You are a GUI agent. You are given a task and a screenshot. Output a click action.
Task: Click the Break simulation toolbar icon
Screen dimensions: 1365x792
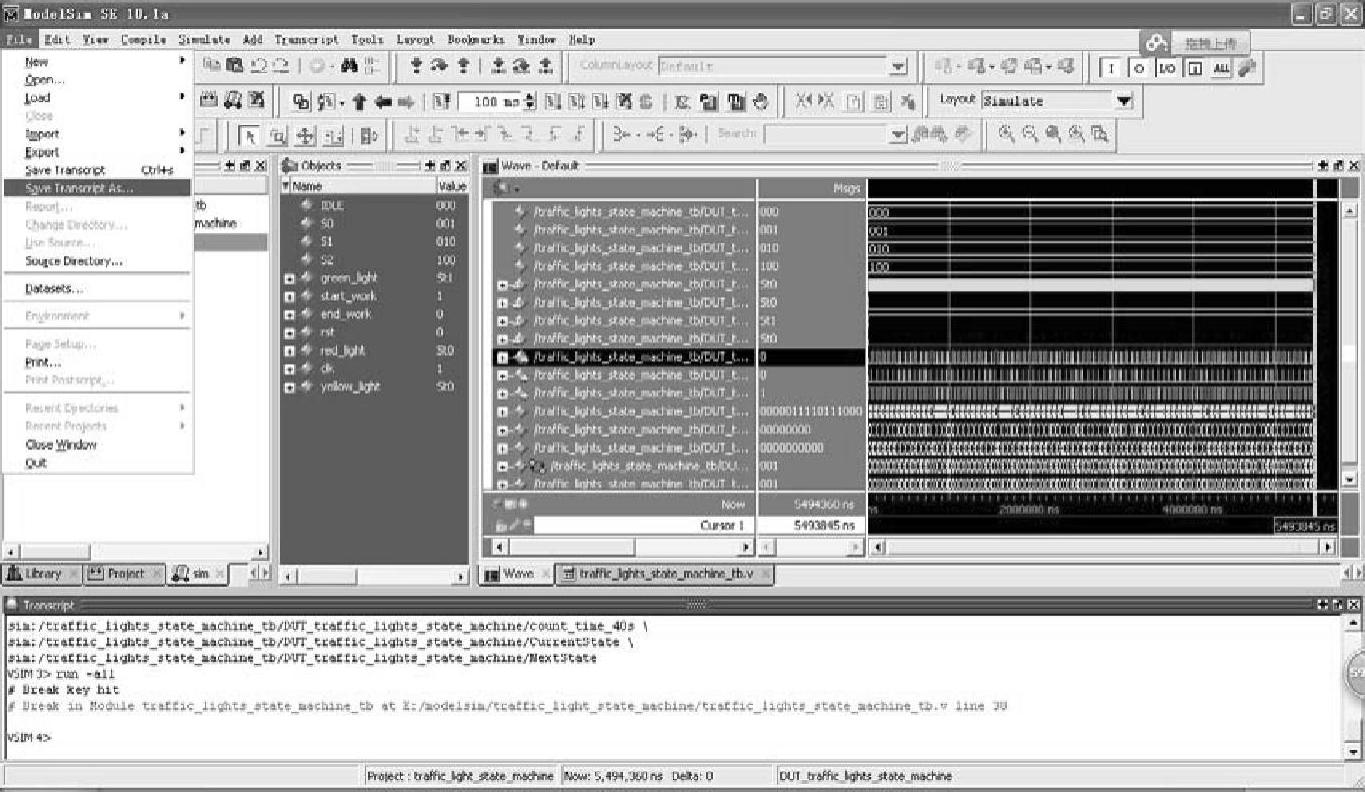623,102
